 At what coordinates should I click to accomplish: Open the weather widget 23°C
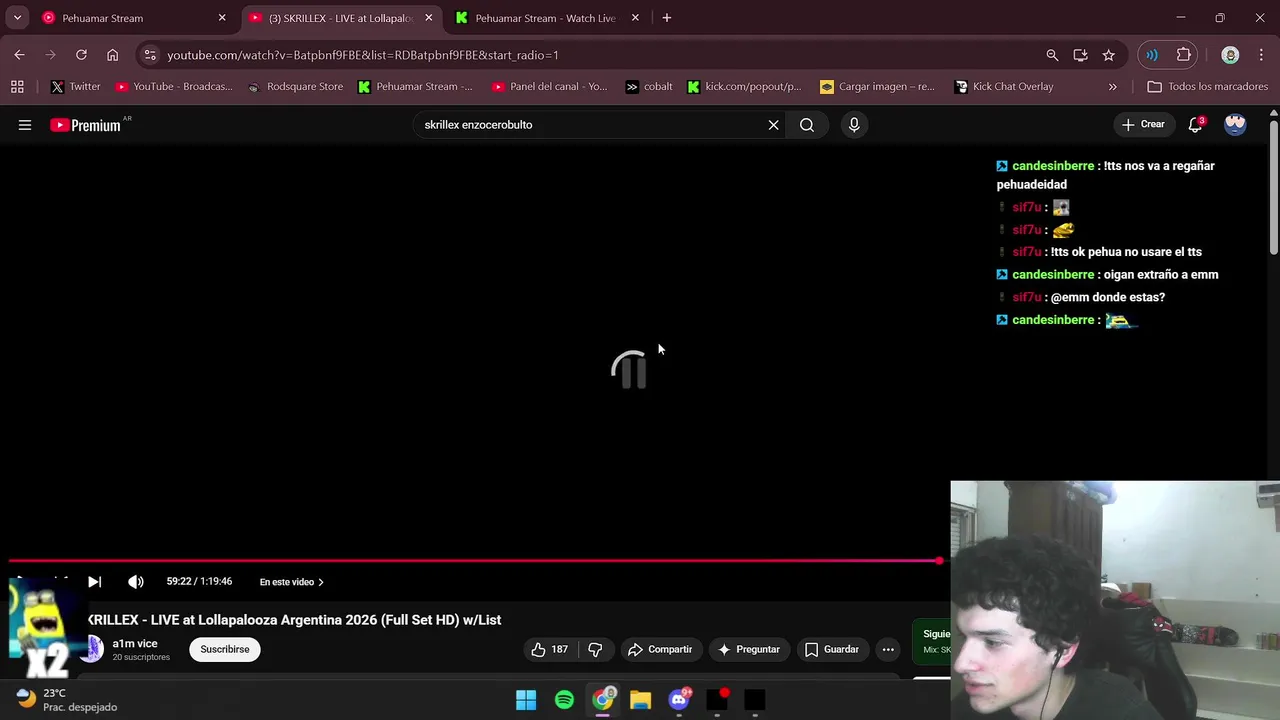click(x=67, y=700)
